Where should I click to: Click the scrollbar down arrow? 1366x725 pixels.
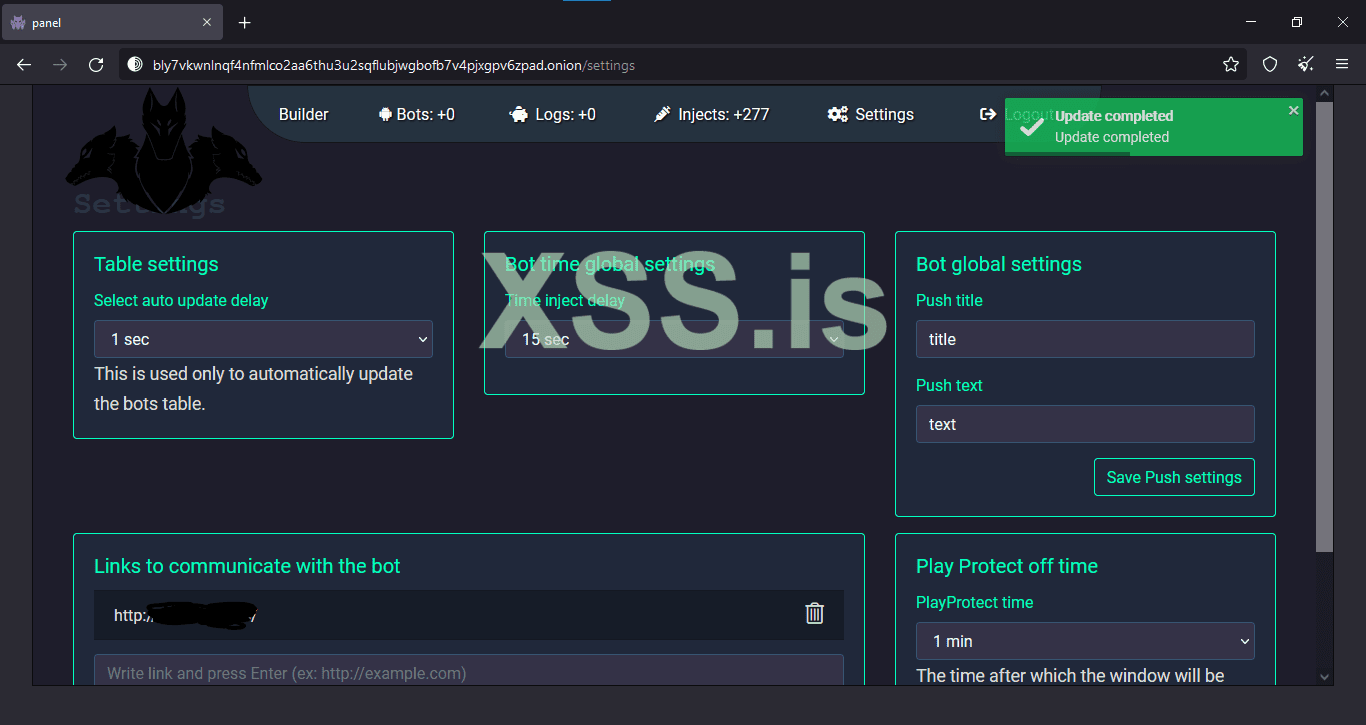[x=1324, y=677]
